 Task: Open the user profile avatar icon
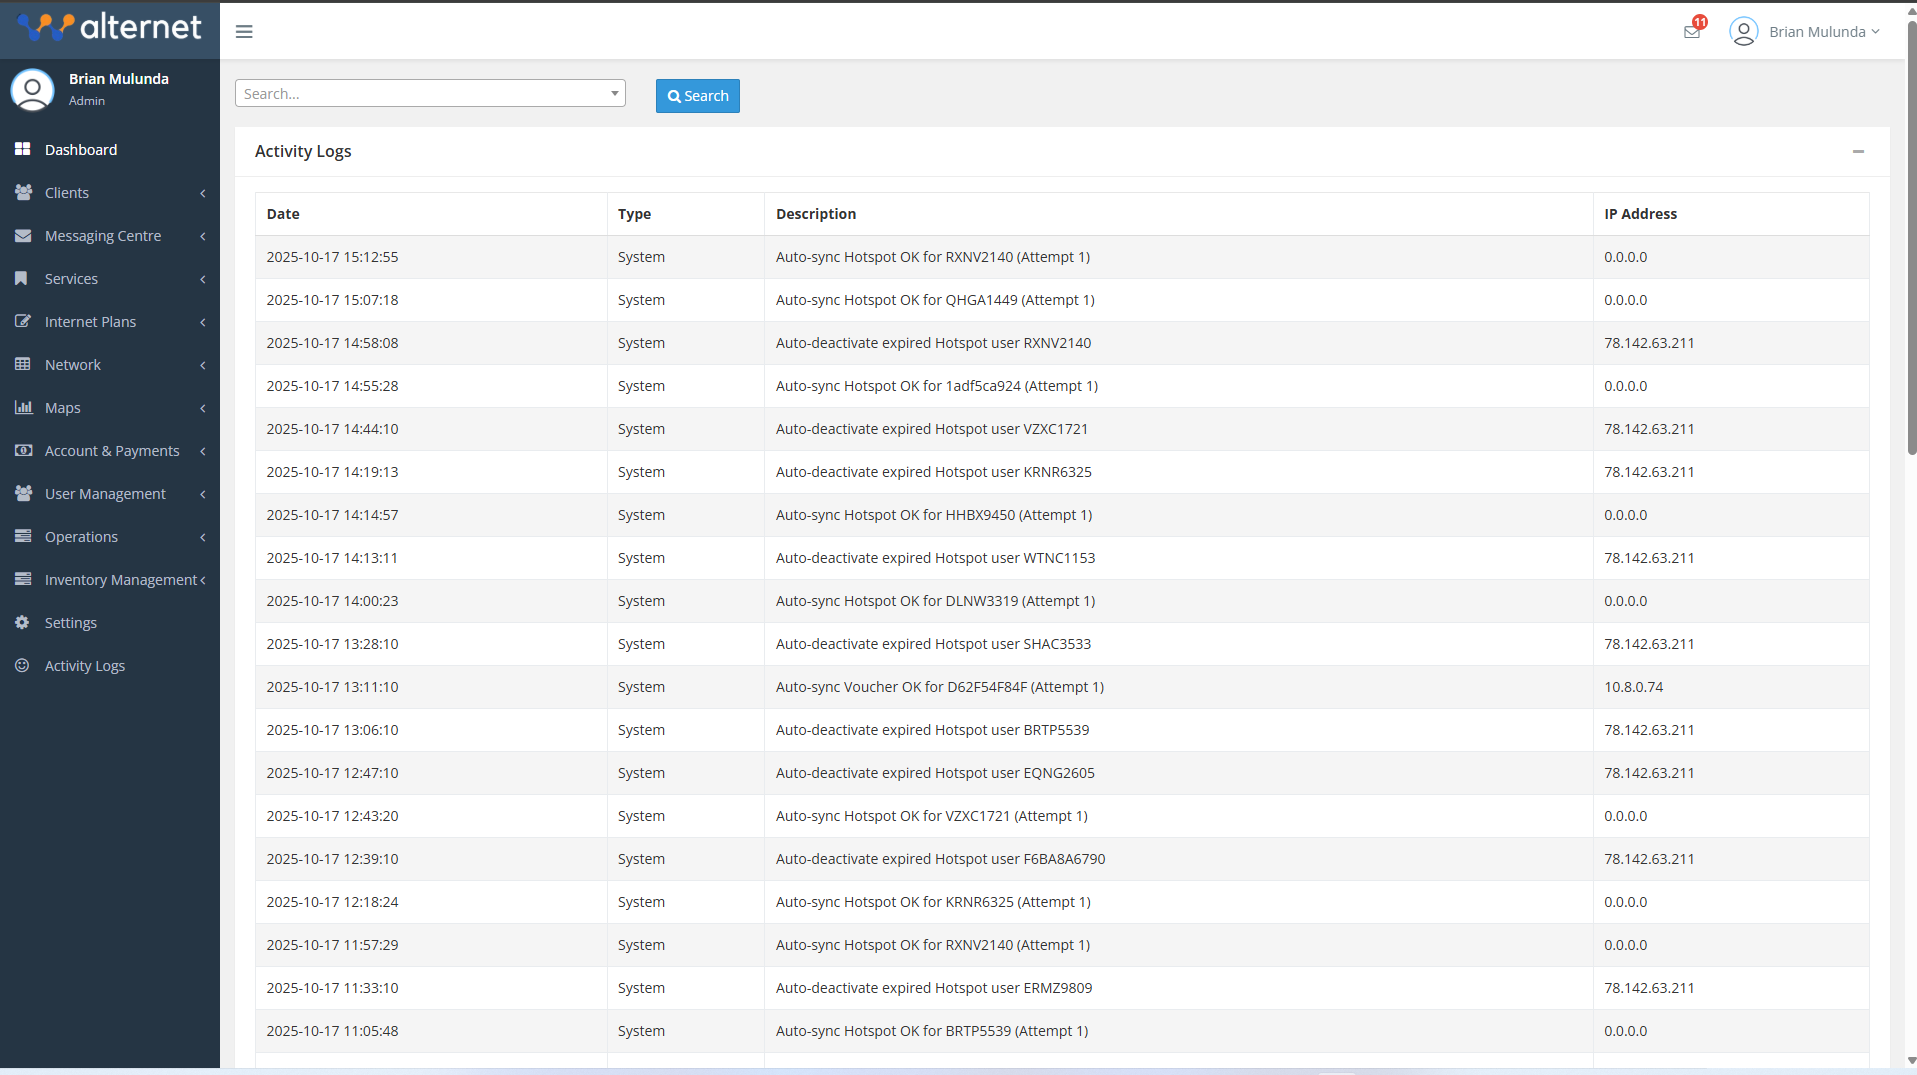pyautogui.click(x=1743, y=31)
